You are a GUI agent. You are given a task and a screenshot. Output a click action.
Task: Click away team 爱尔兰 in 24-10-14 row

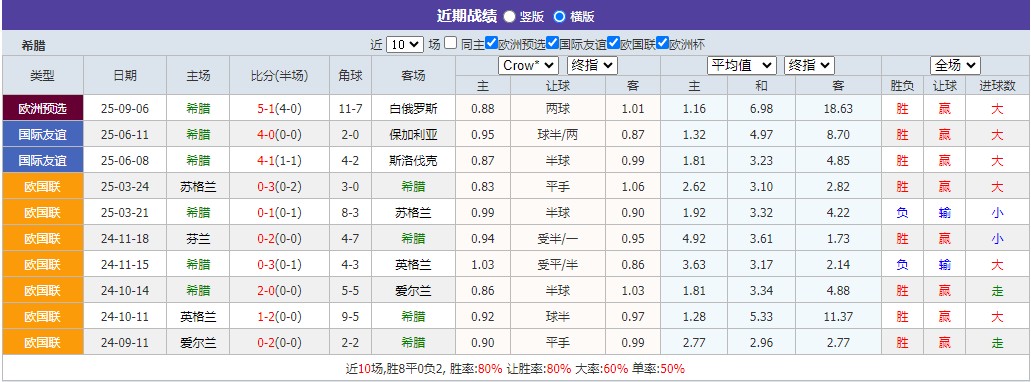click(414, 291)
